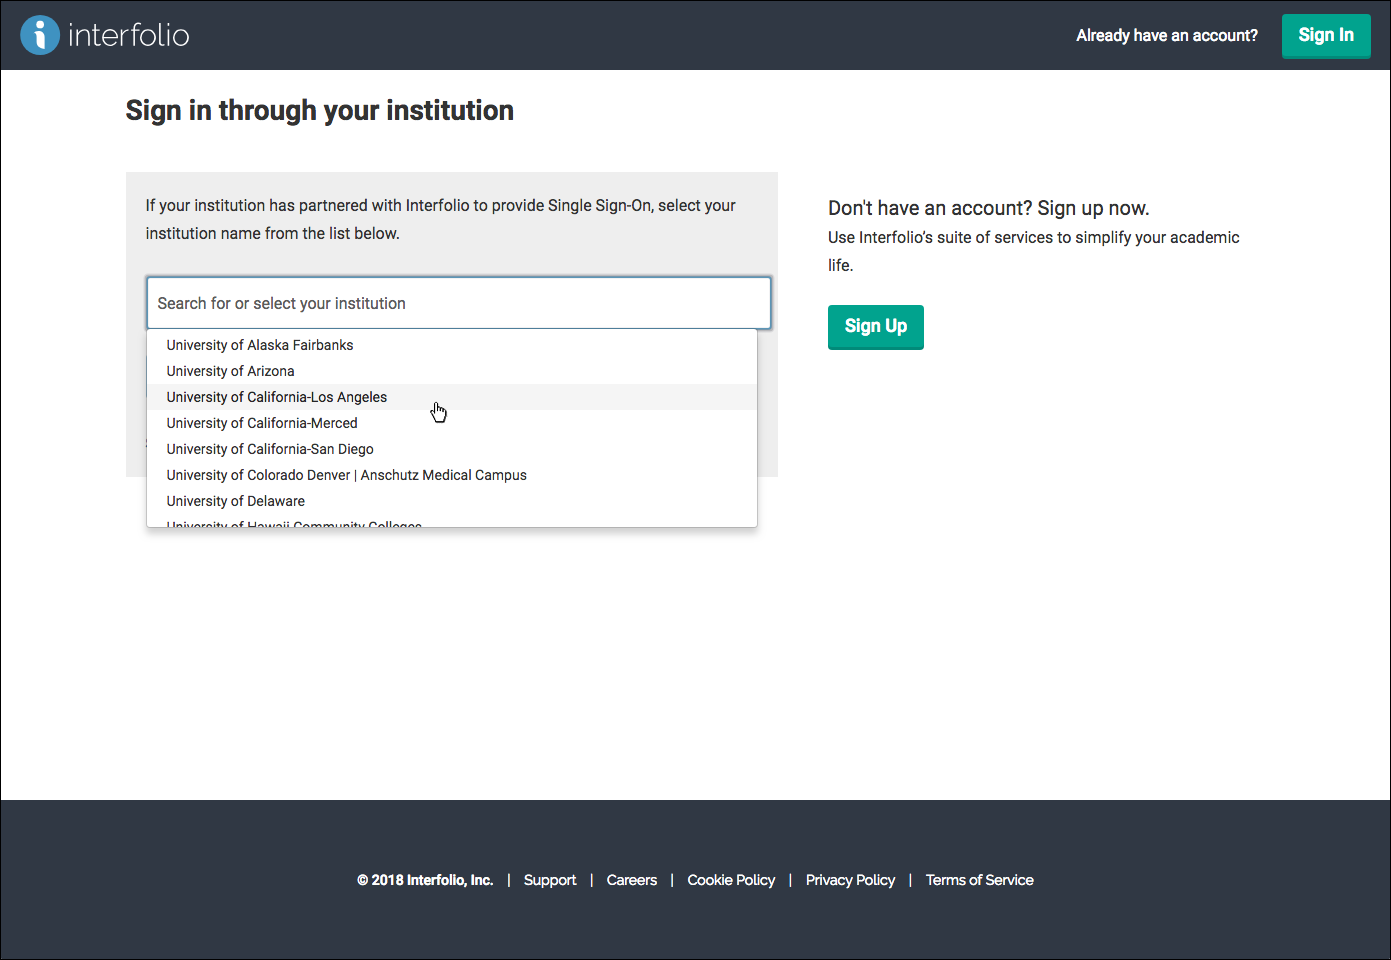
Task: Click 'Already have an account?' text
Action: pos(1167,36)
